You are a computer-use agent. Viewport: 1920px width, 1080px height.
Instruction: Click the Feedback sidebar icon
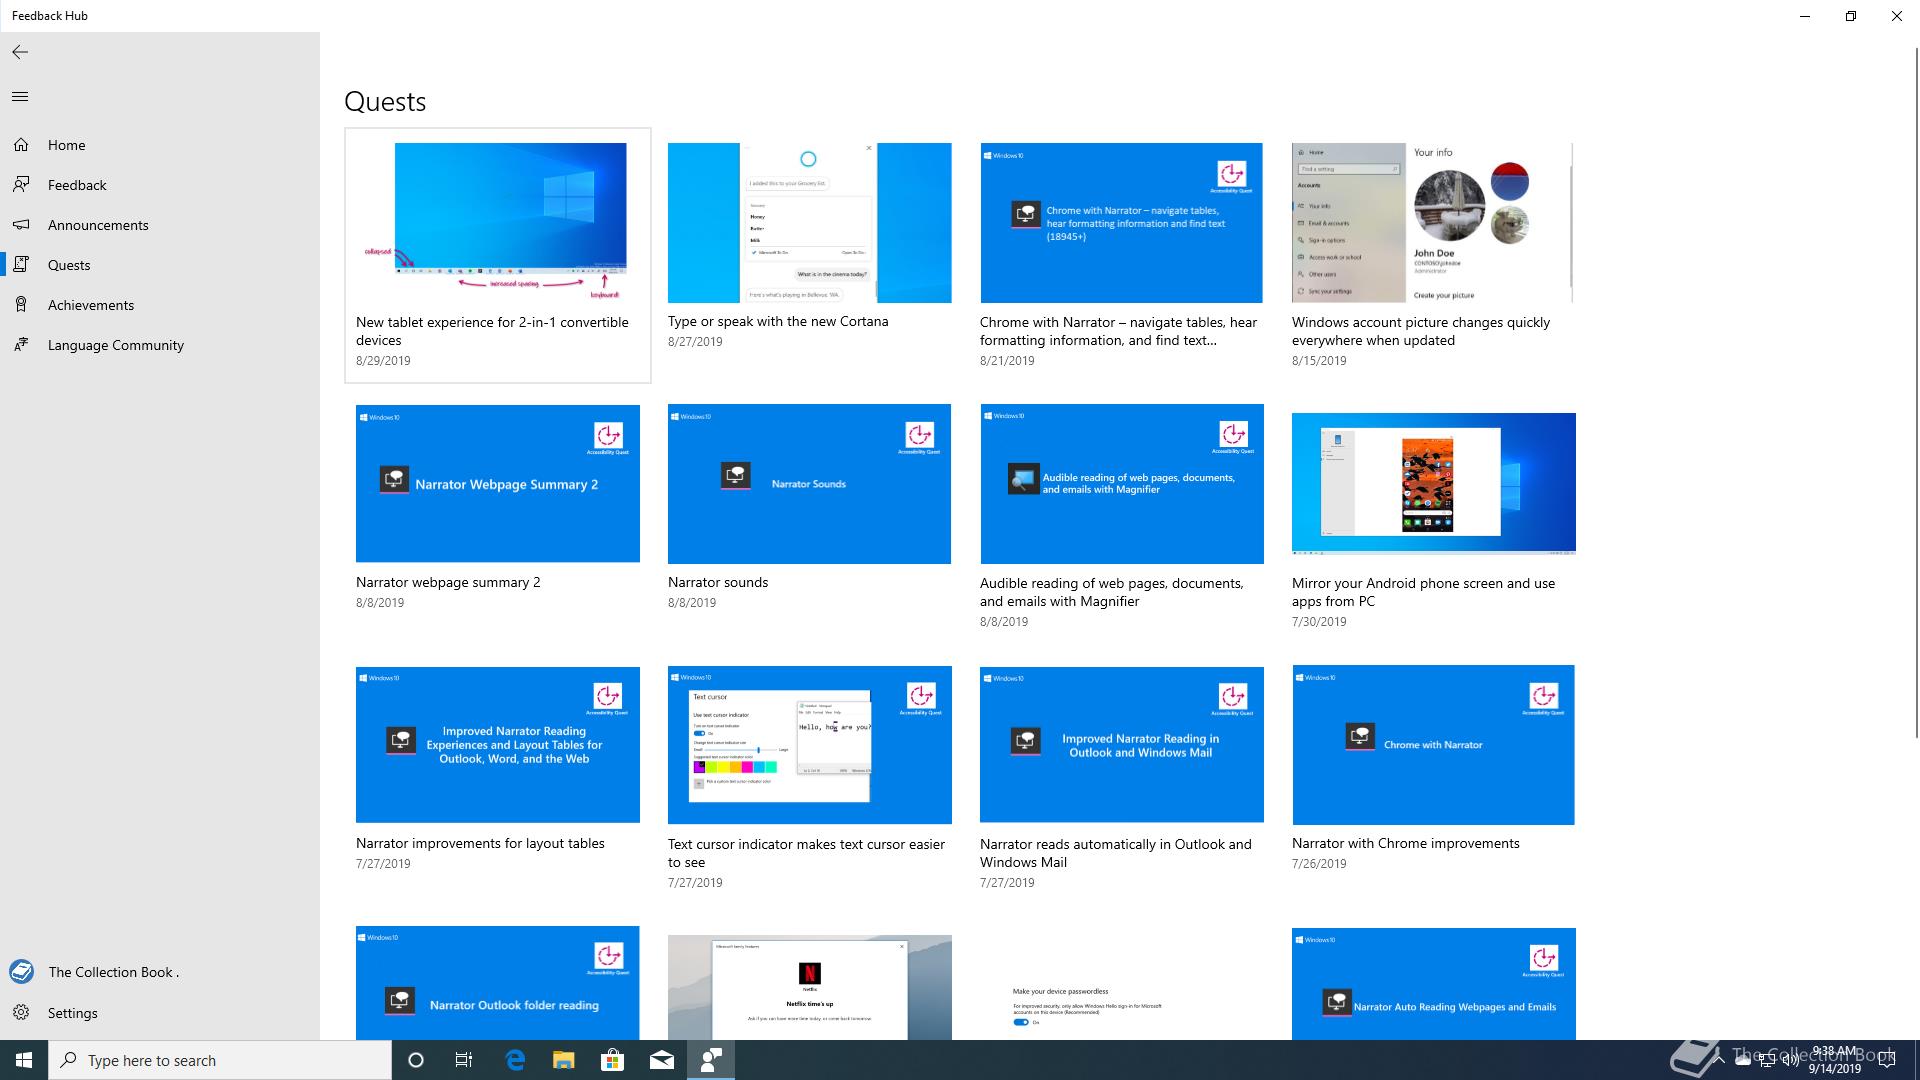click(21, 185)
